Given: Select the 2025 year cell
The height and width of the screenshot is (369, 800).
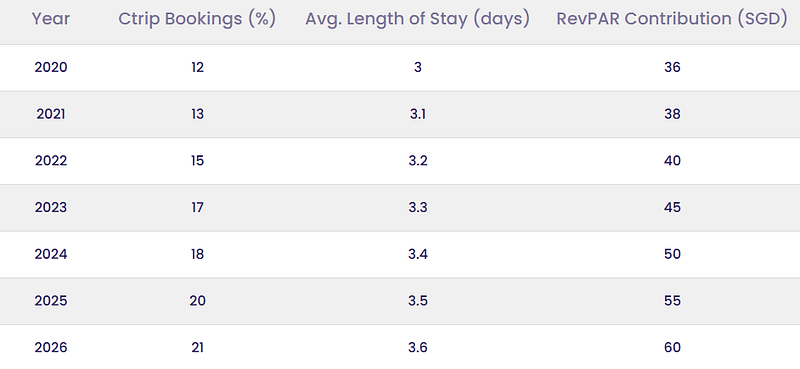Looking at the screenshot, I should click(51, 301).
